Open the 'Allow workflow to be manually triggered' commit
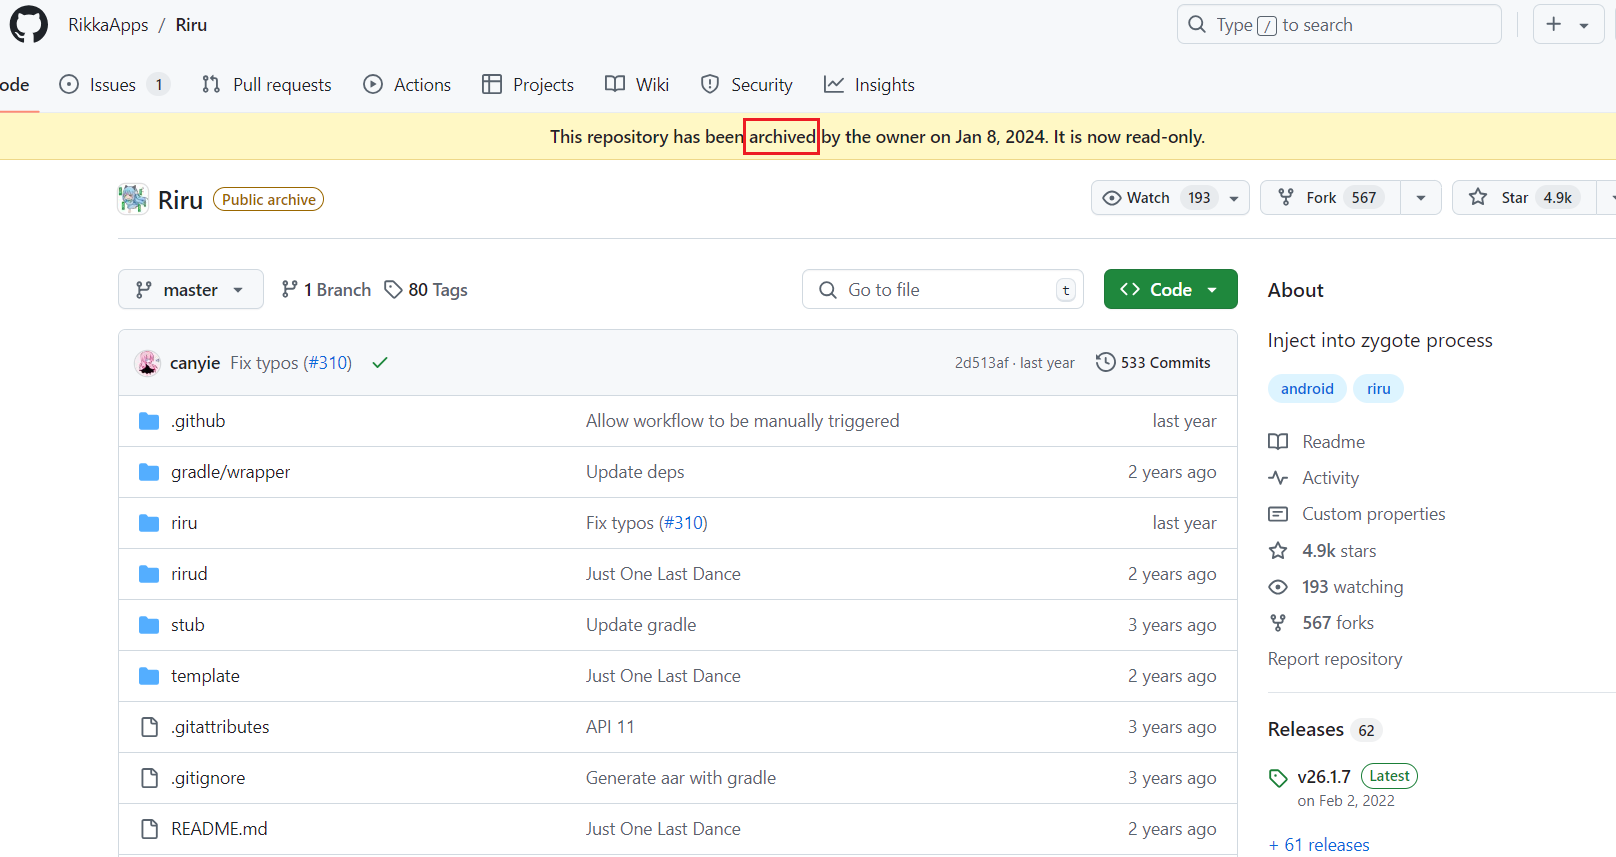Image resolution: width=1616 pixels, height=857 pixels. point(743,421)
